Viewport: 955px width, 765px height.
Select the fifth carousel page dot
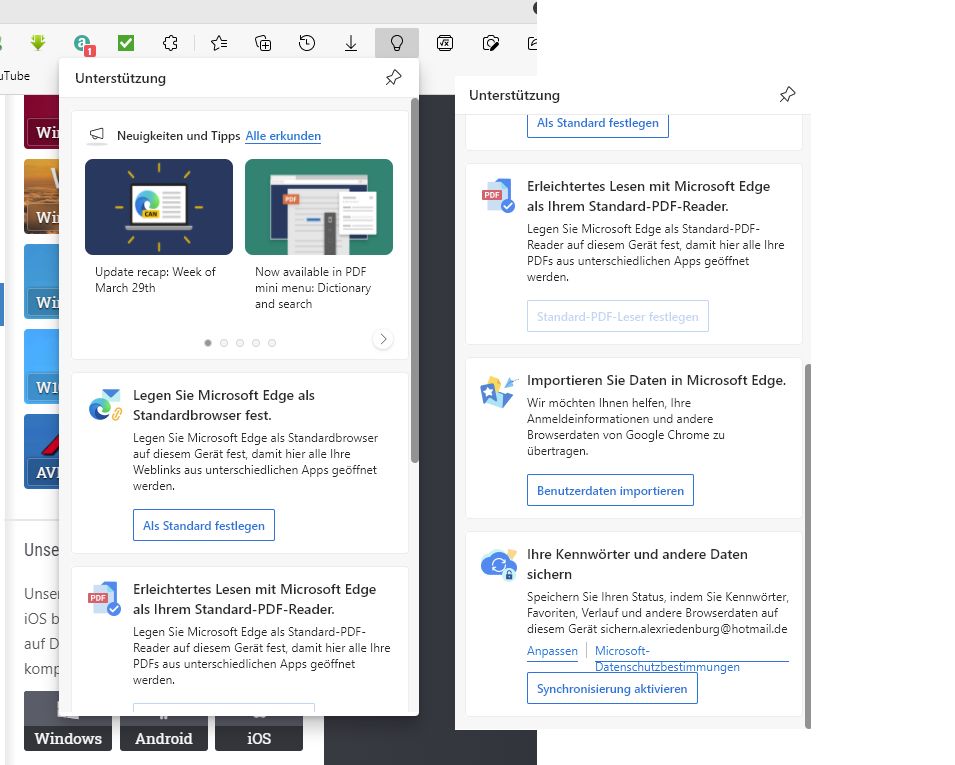click(x=272, y=343)
